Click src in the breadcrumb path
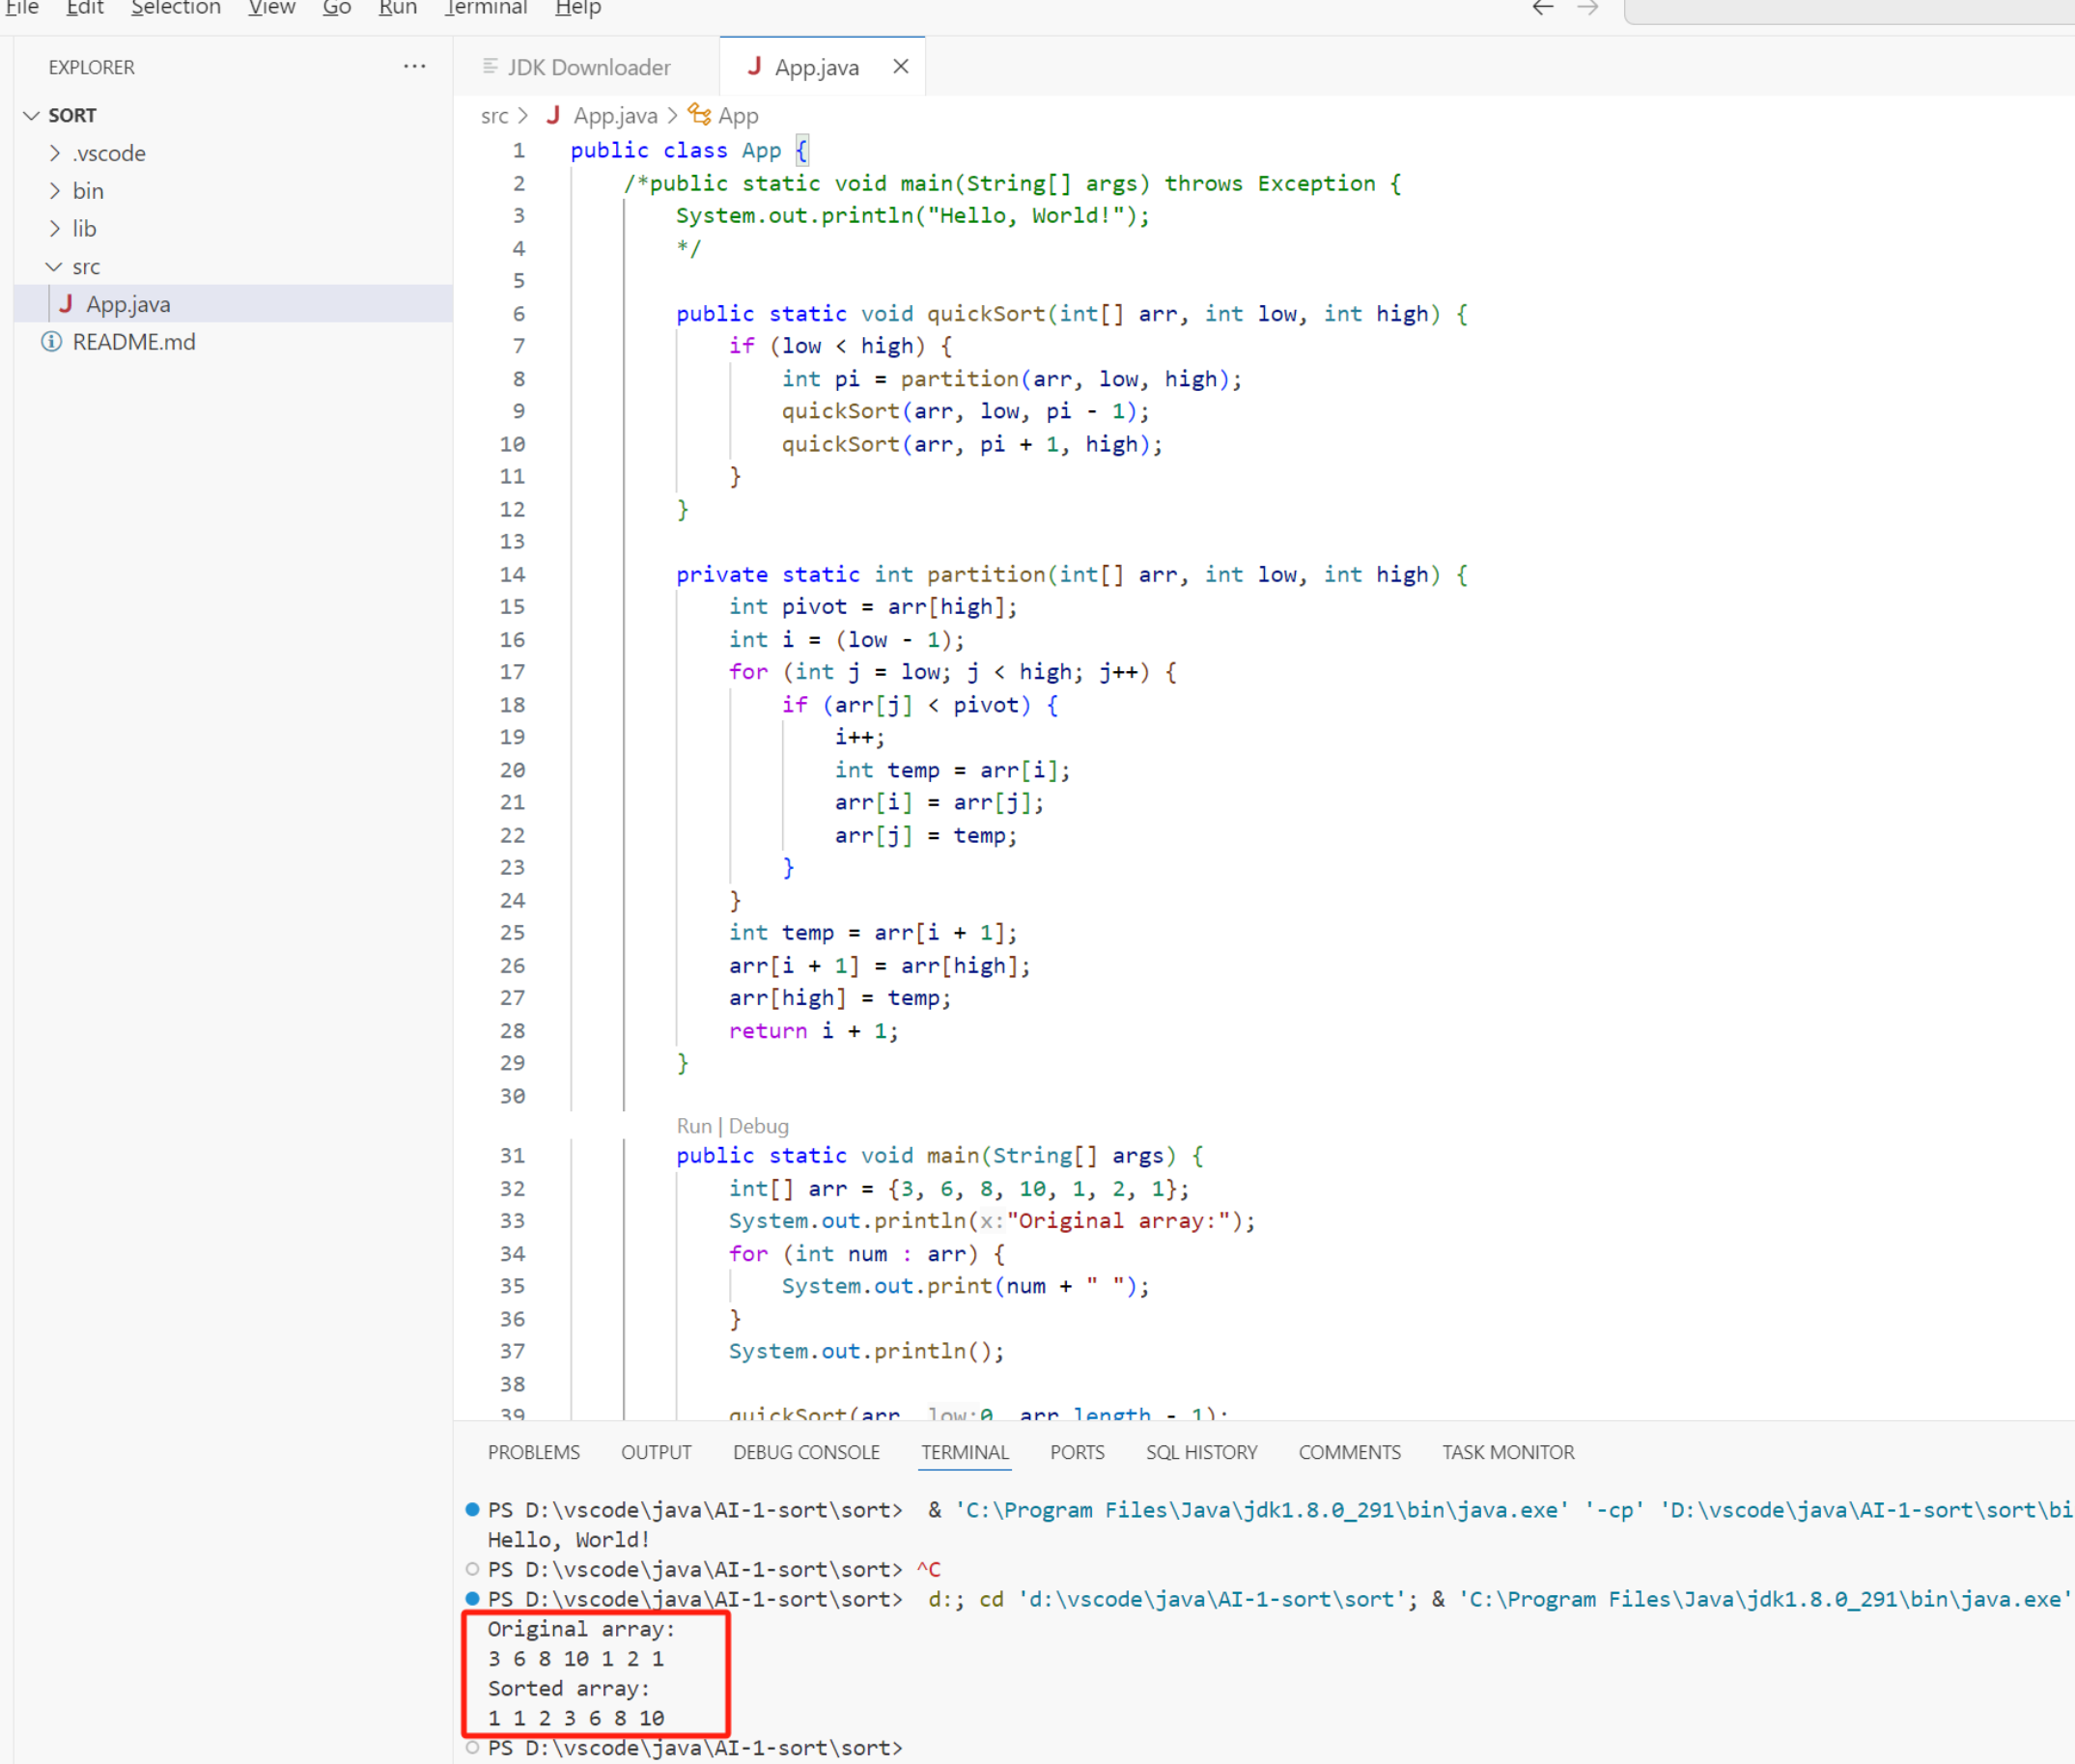Screen dimensions: 2075x1764 tap(494, 116)
